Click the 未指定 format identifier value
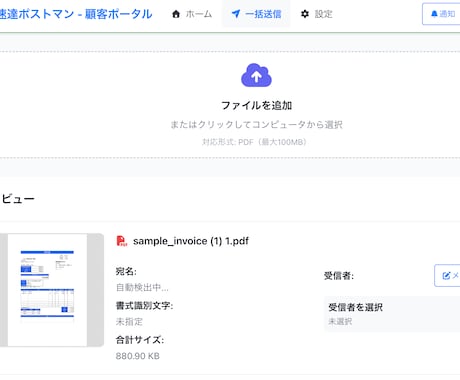460x380 pixels. point(129,322)
